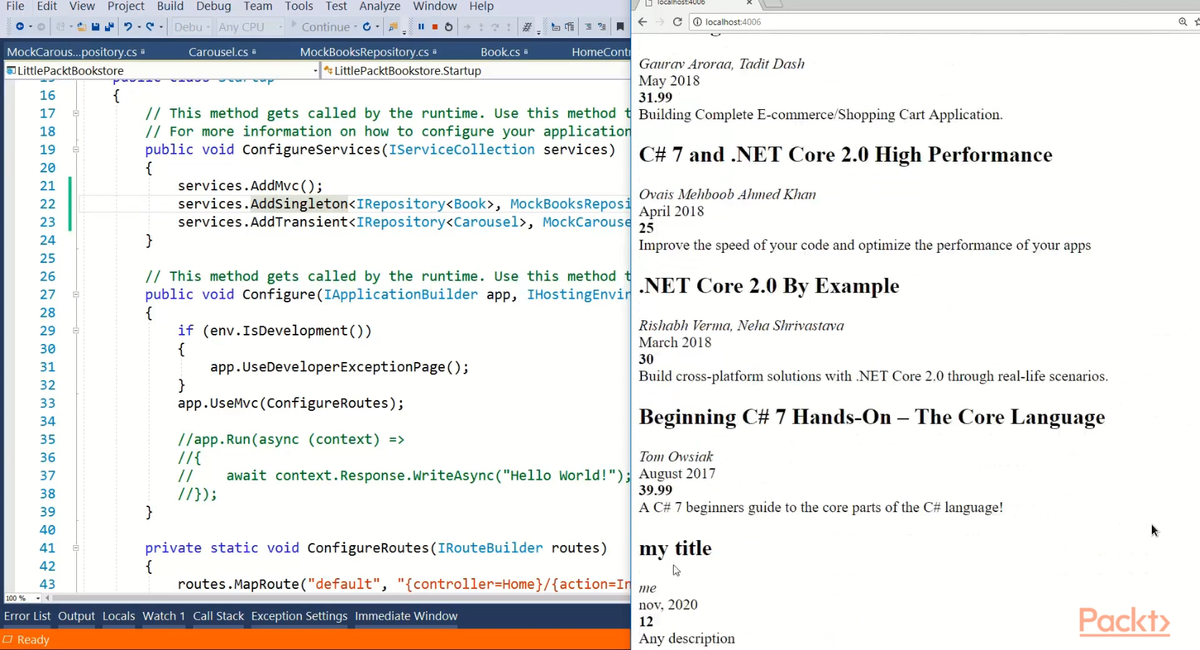Switch to the Book.cs tab

(x=500, y=51)
